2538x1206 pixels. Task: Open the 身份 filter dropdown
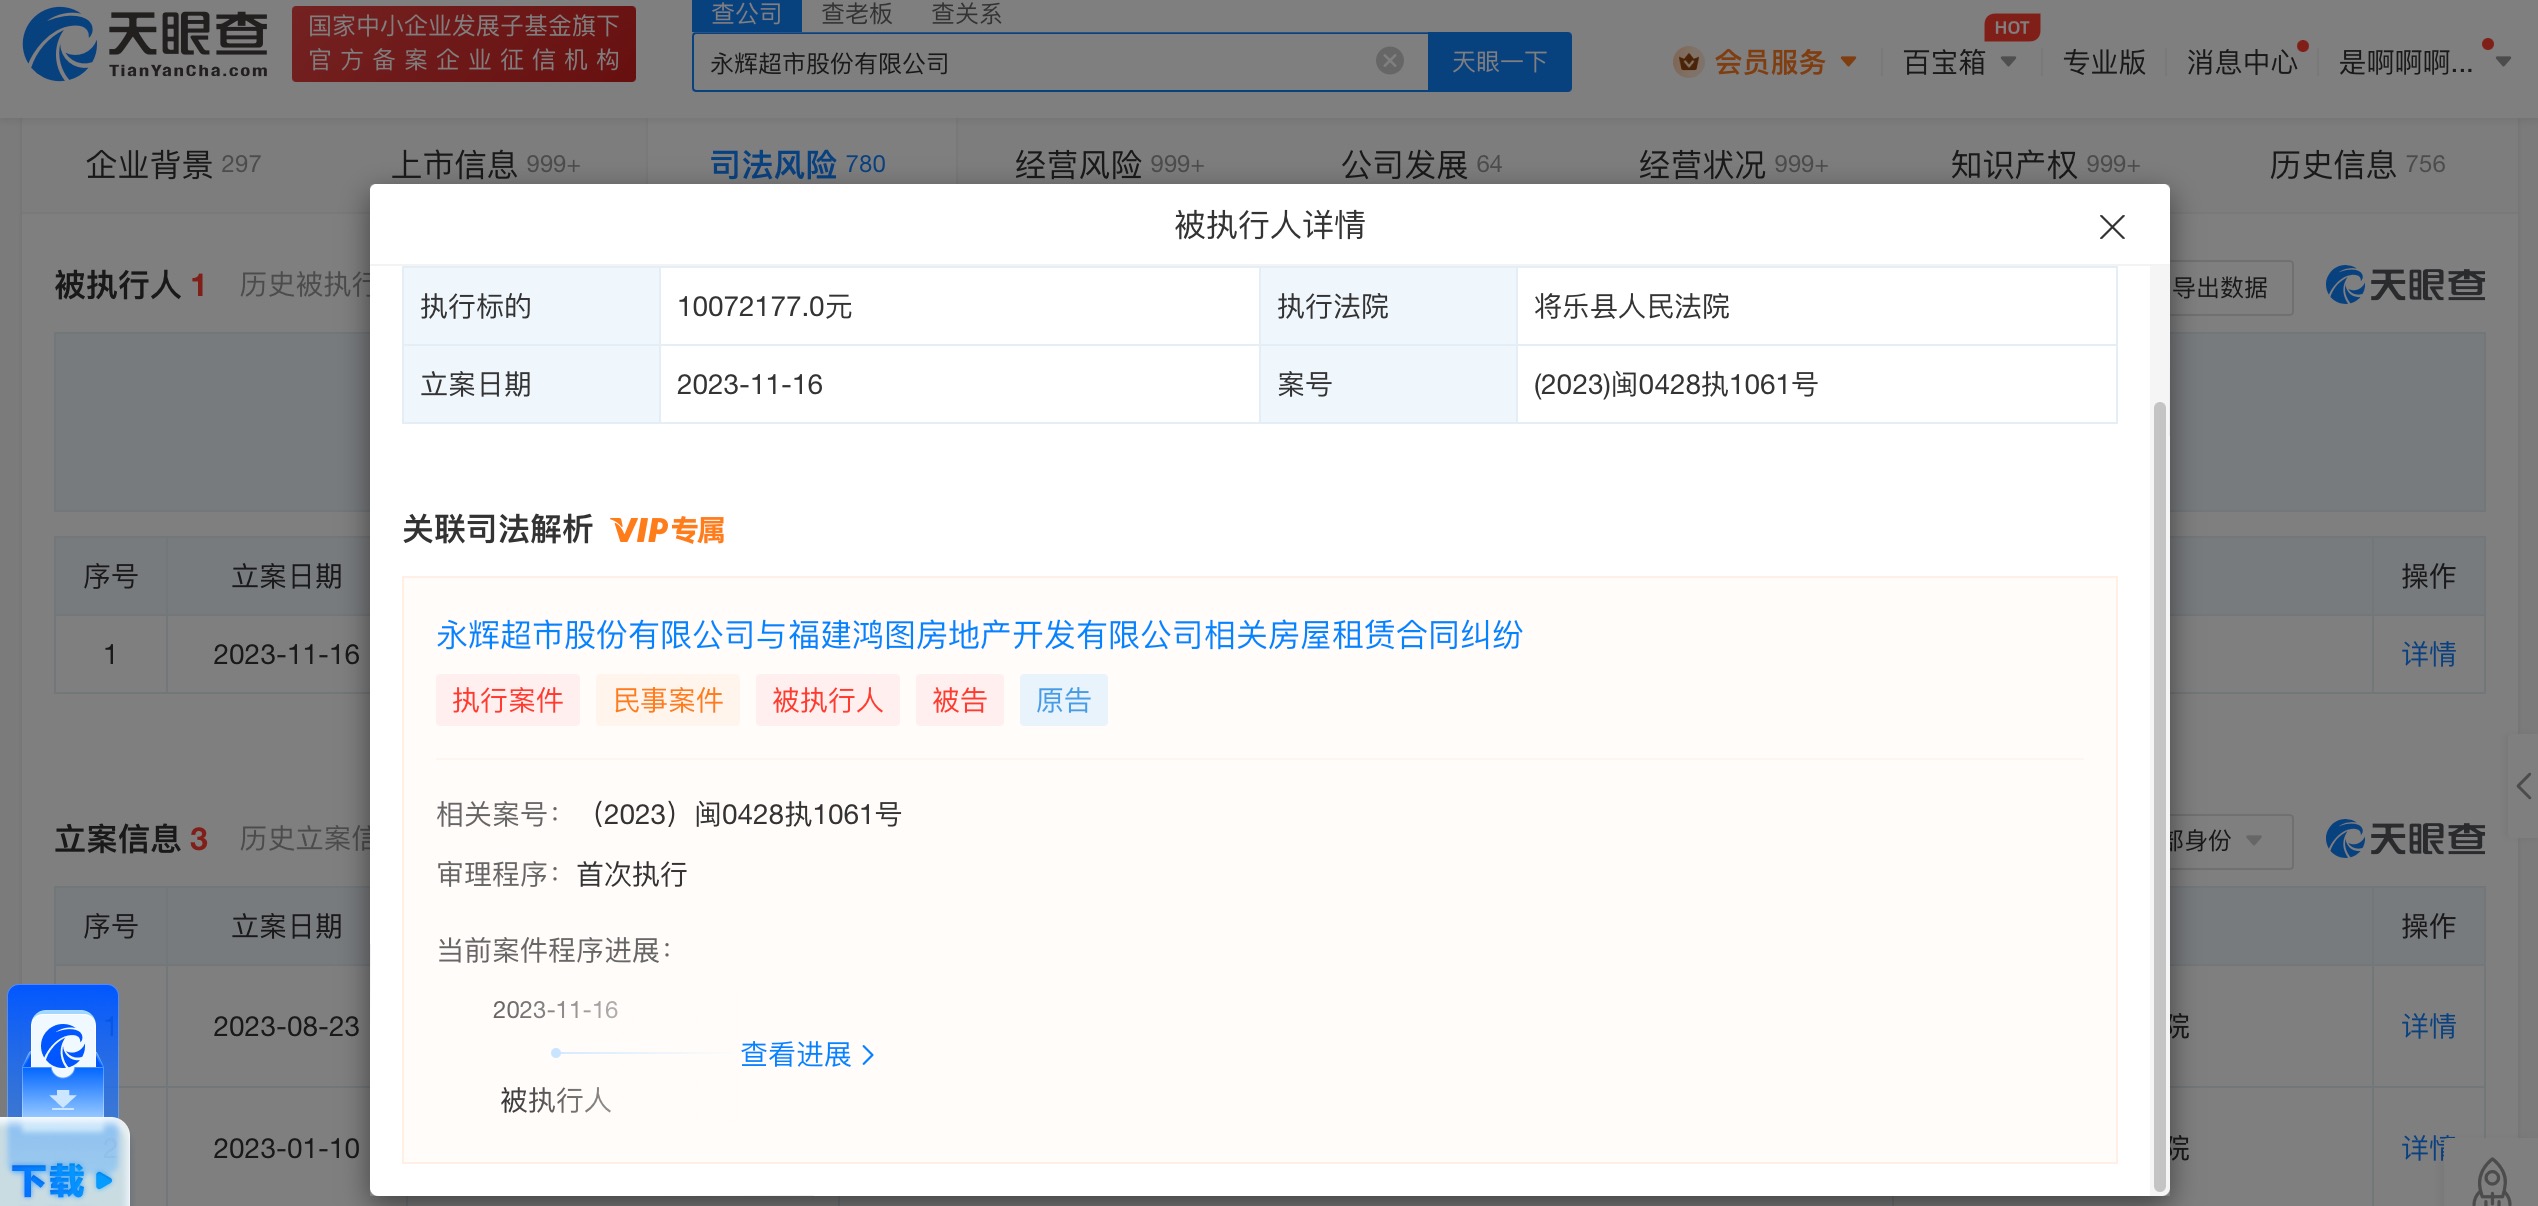(2230, 840)
